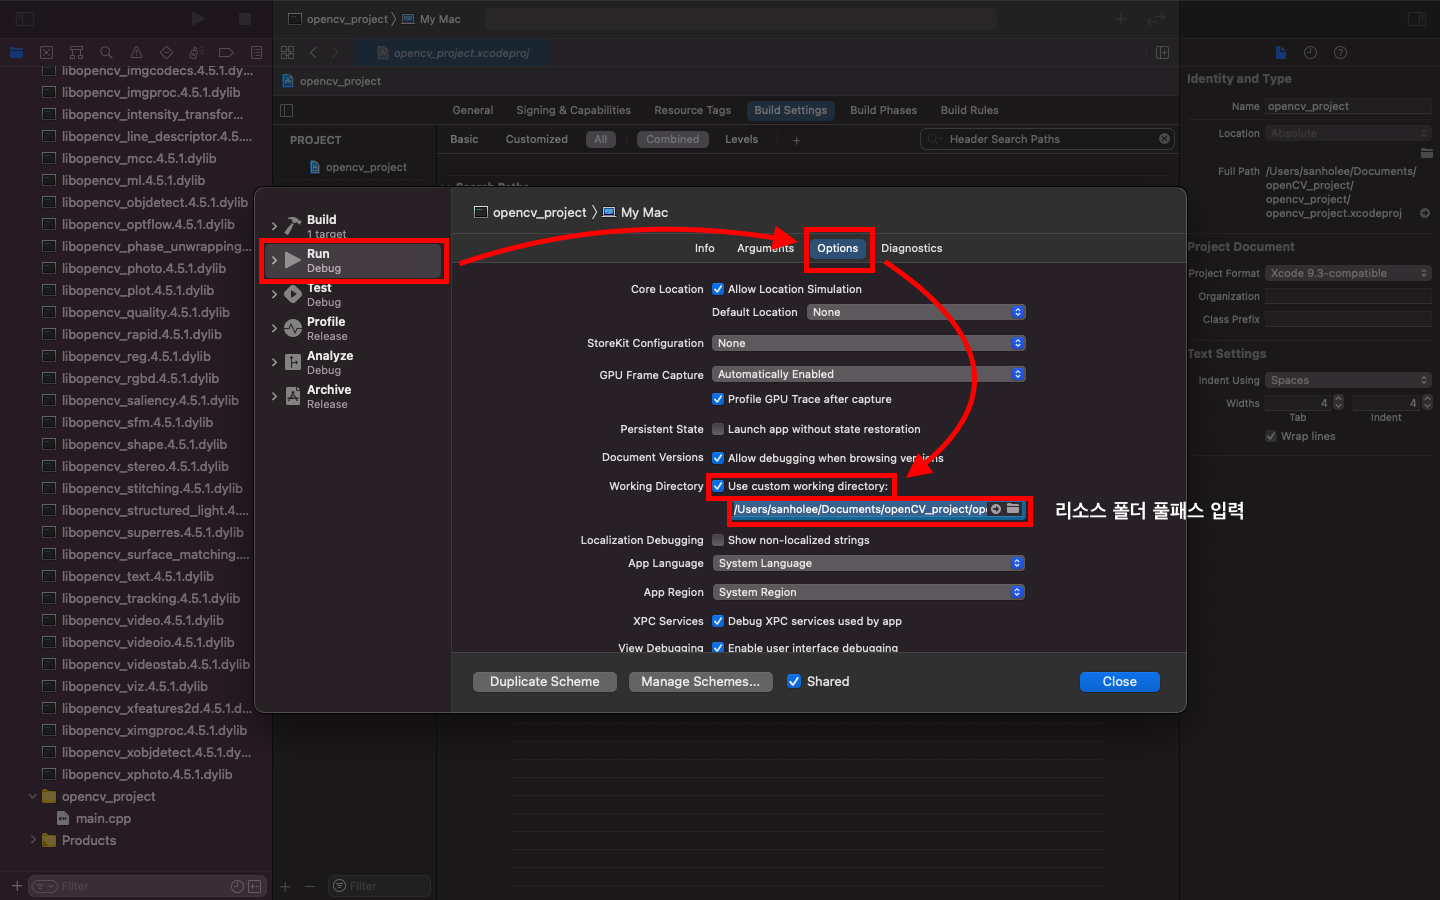
Task: Toggle the Shared scheme checkbox
Action: (794, 681)
